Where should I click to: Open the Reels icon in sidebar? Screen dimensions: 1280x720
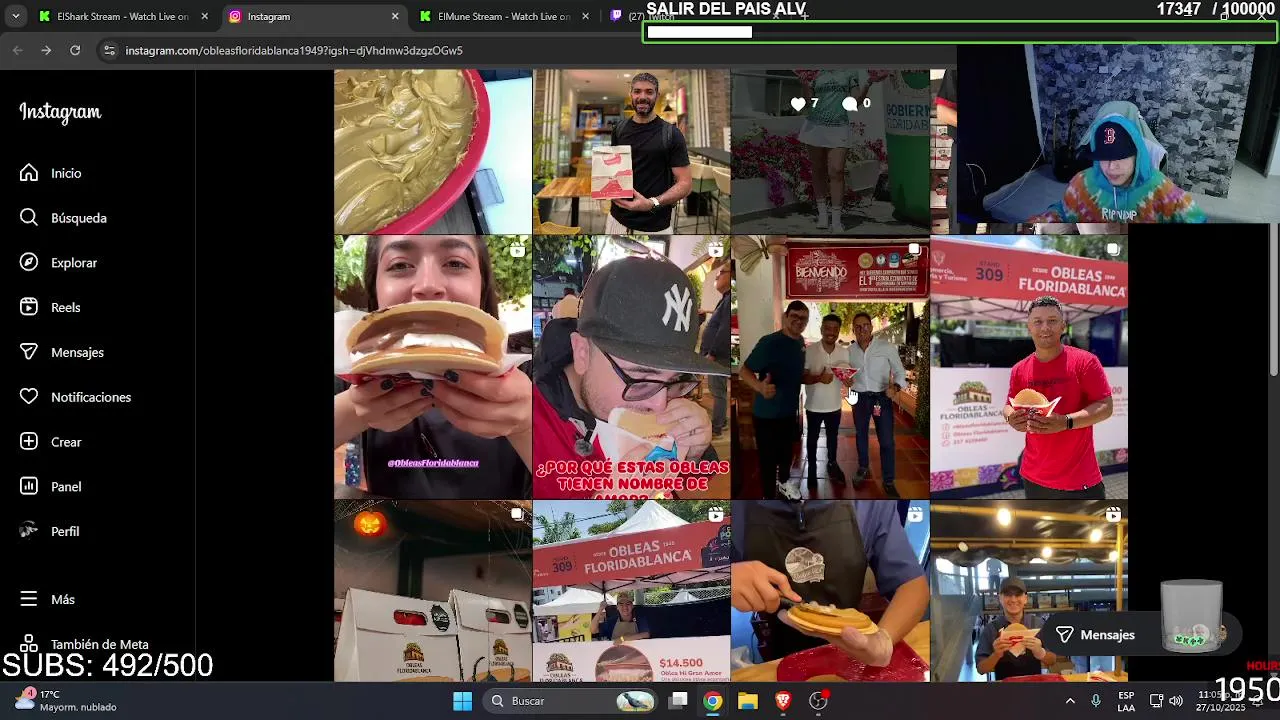tap(29, 307)
